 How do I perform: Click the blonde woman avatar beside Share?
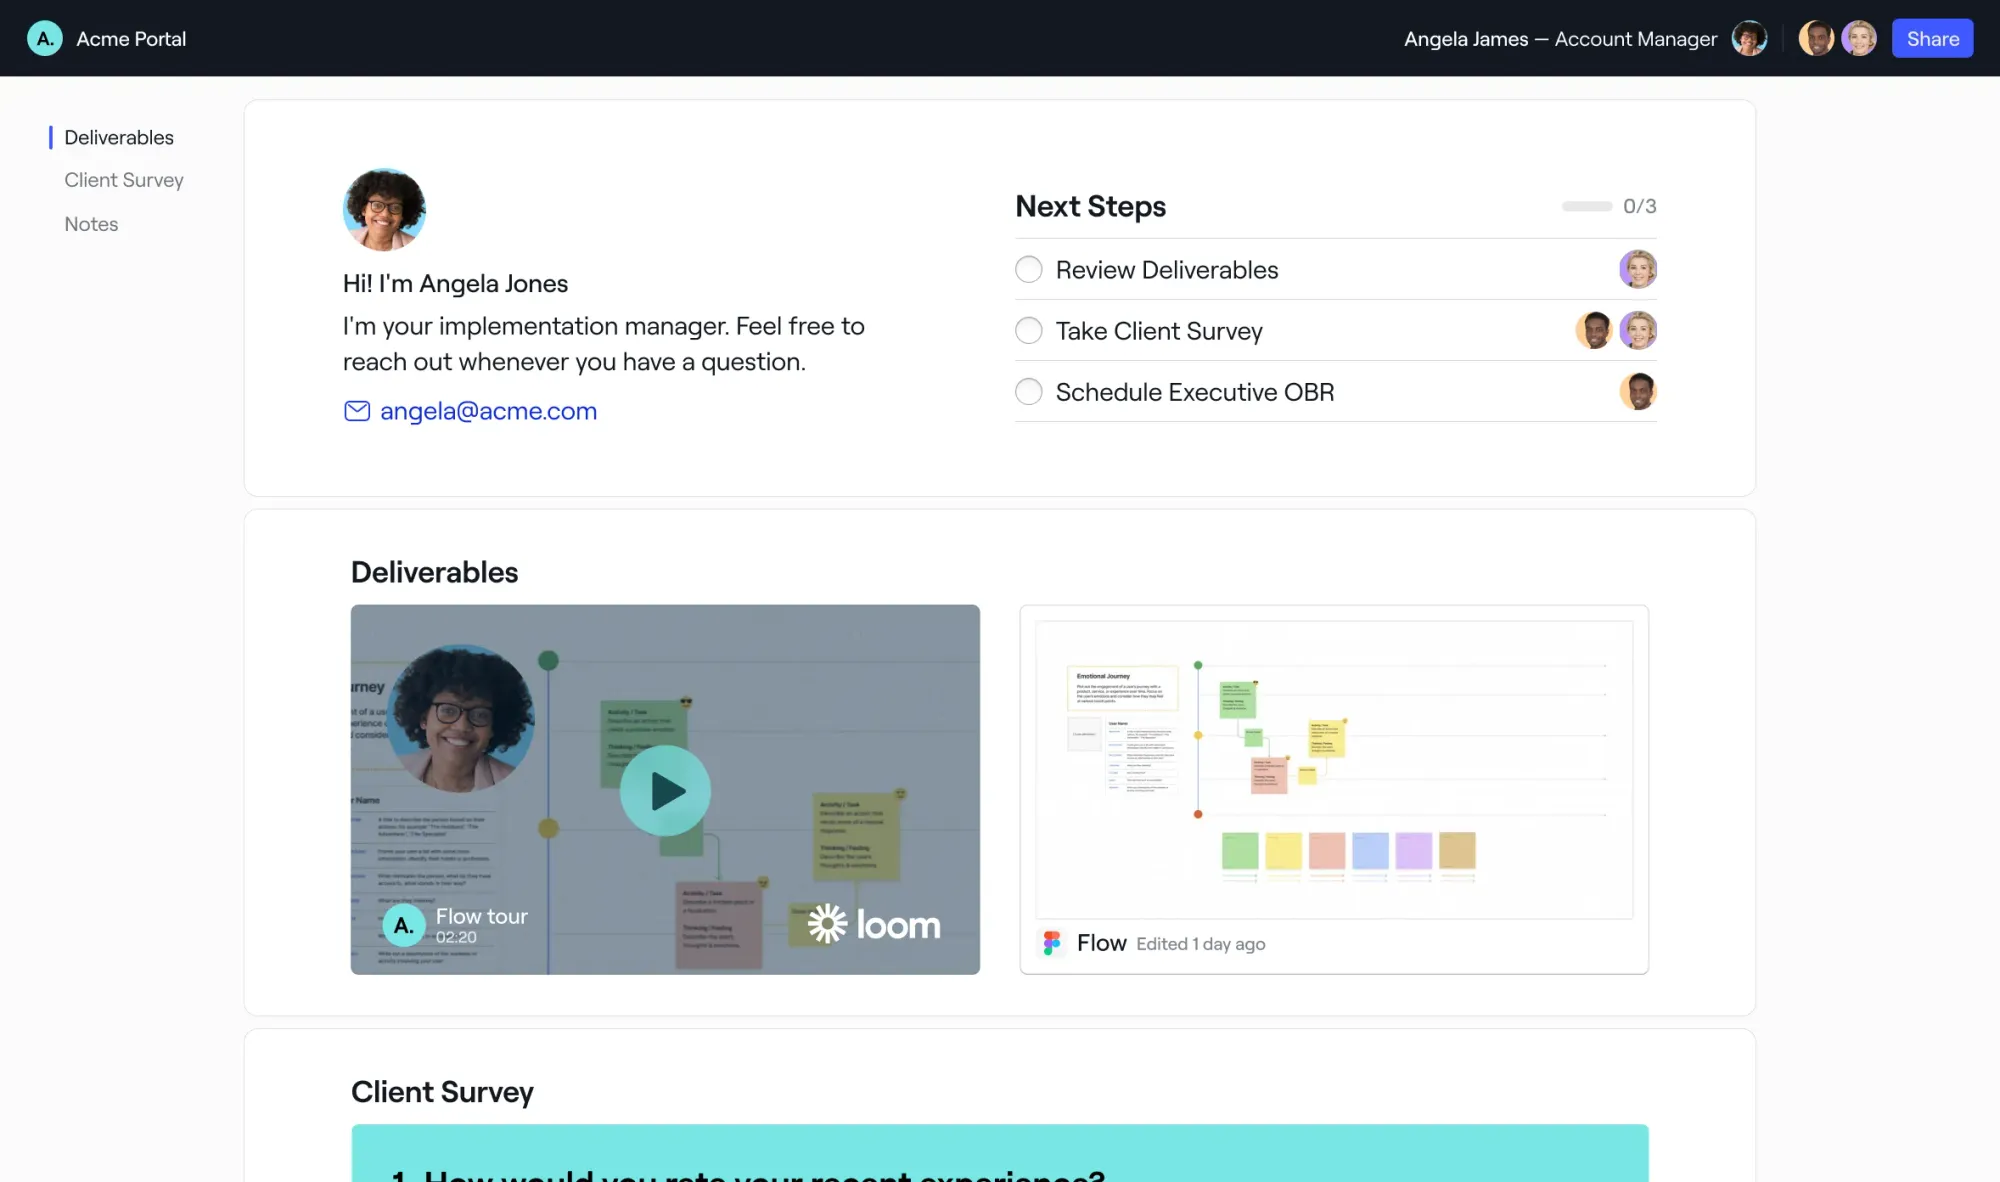pos(1859,38)
